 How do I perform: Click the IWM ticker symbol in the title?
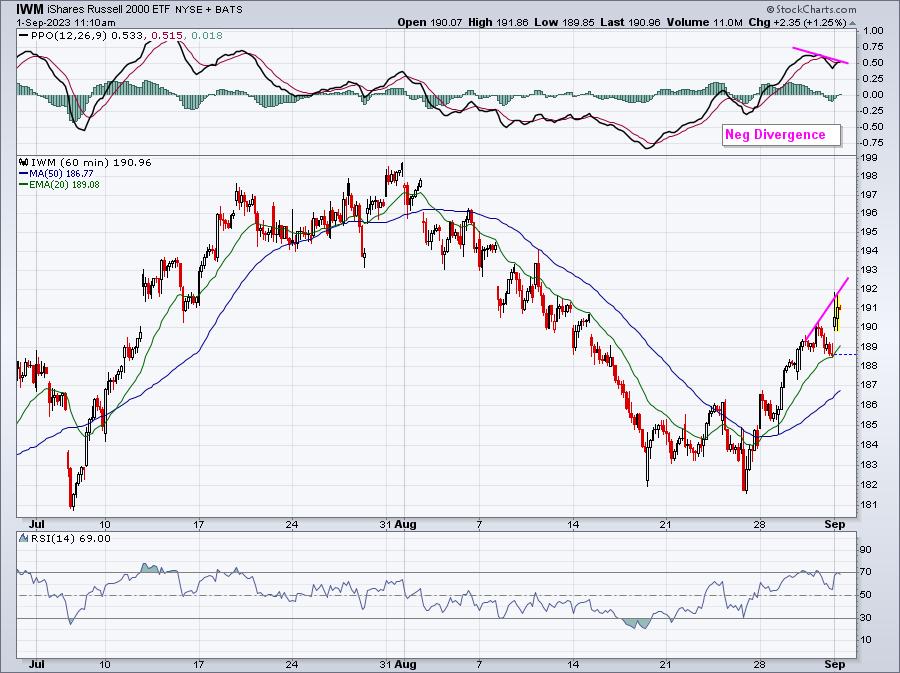coord(29,9)
